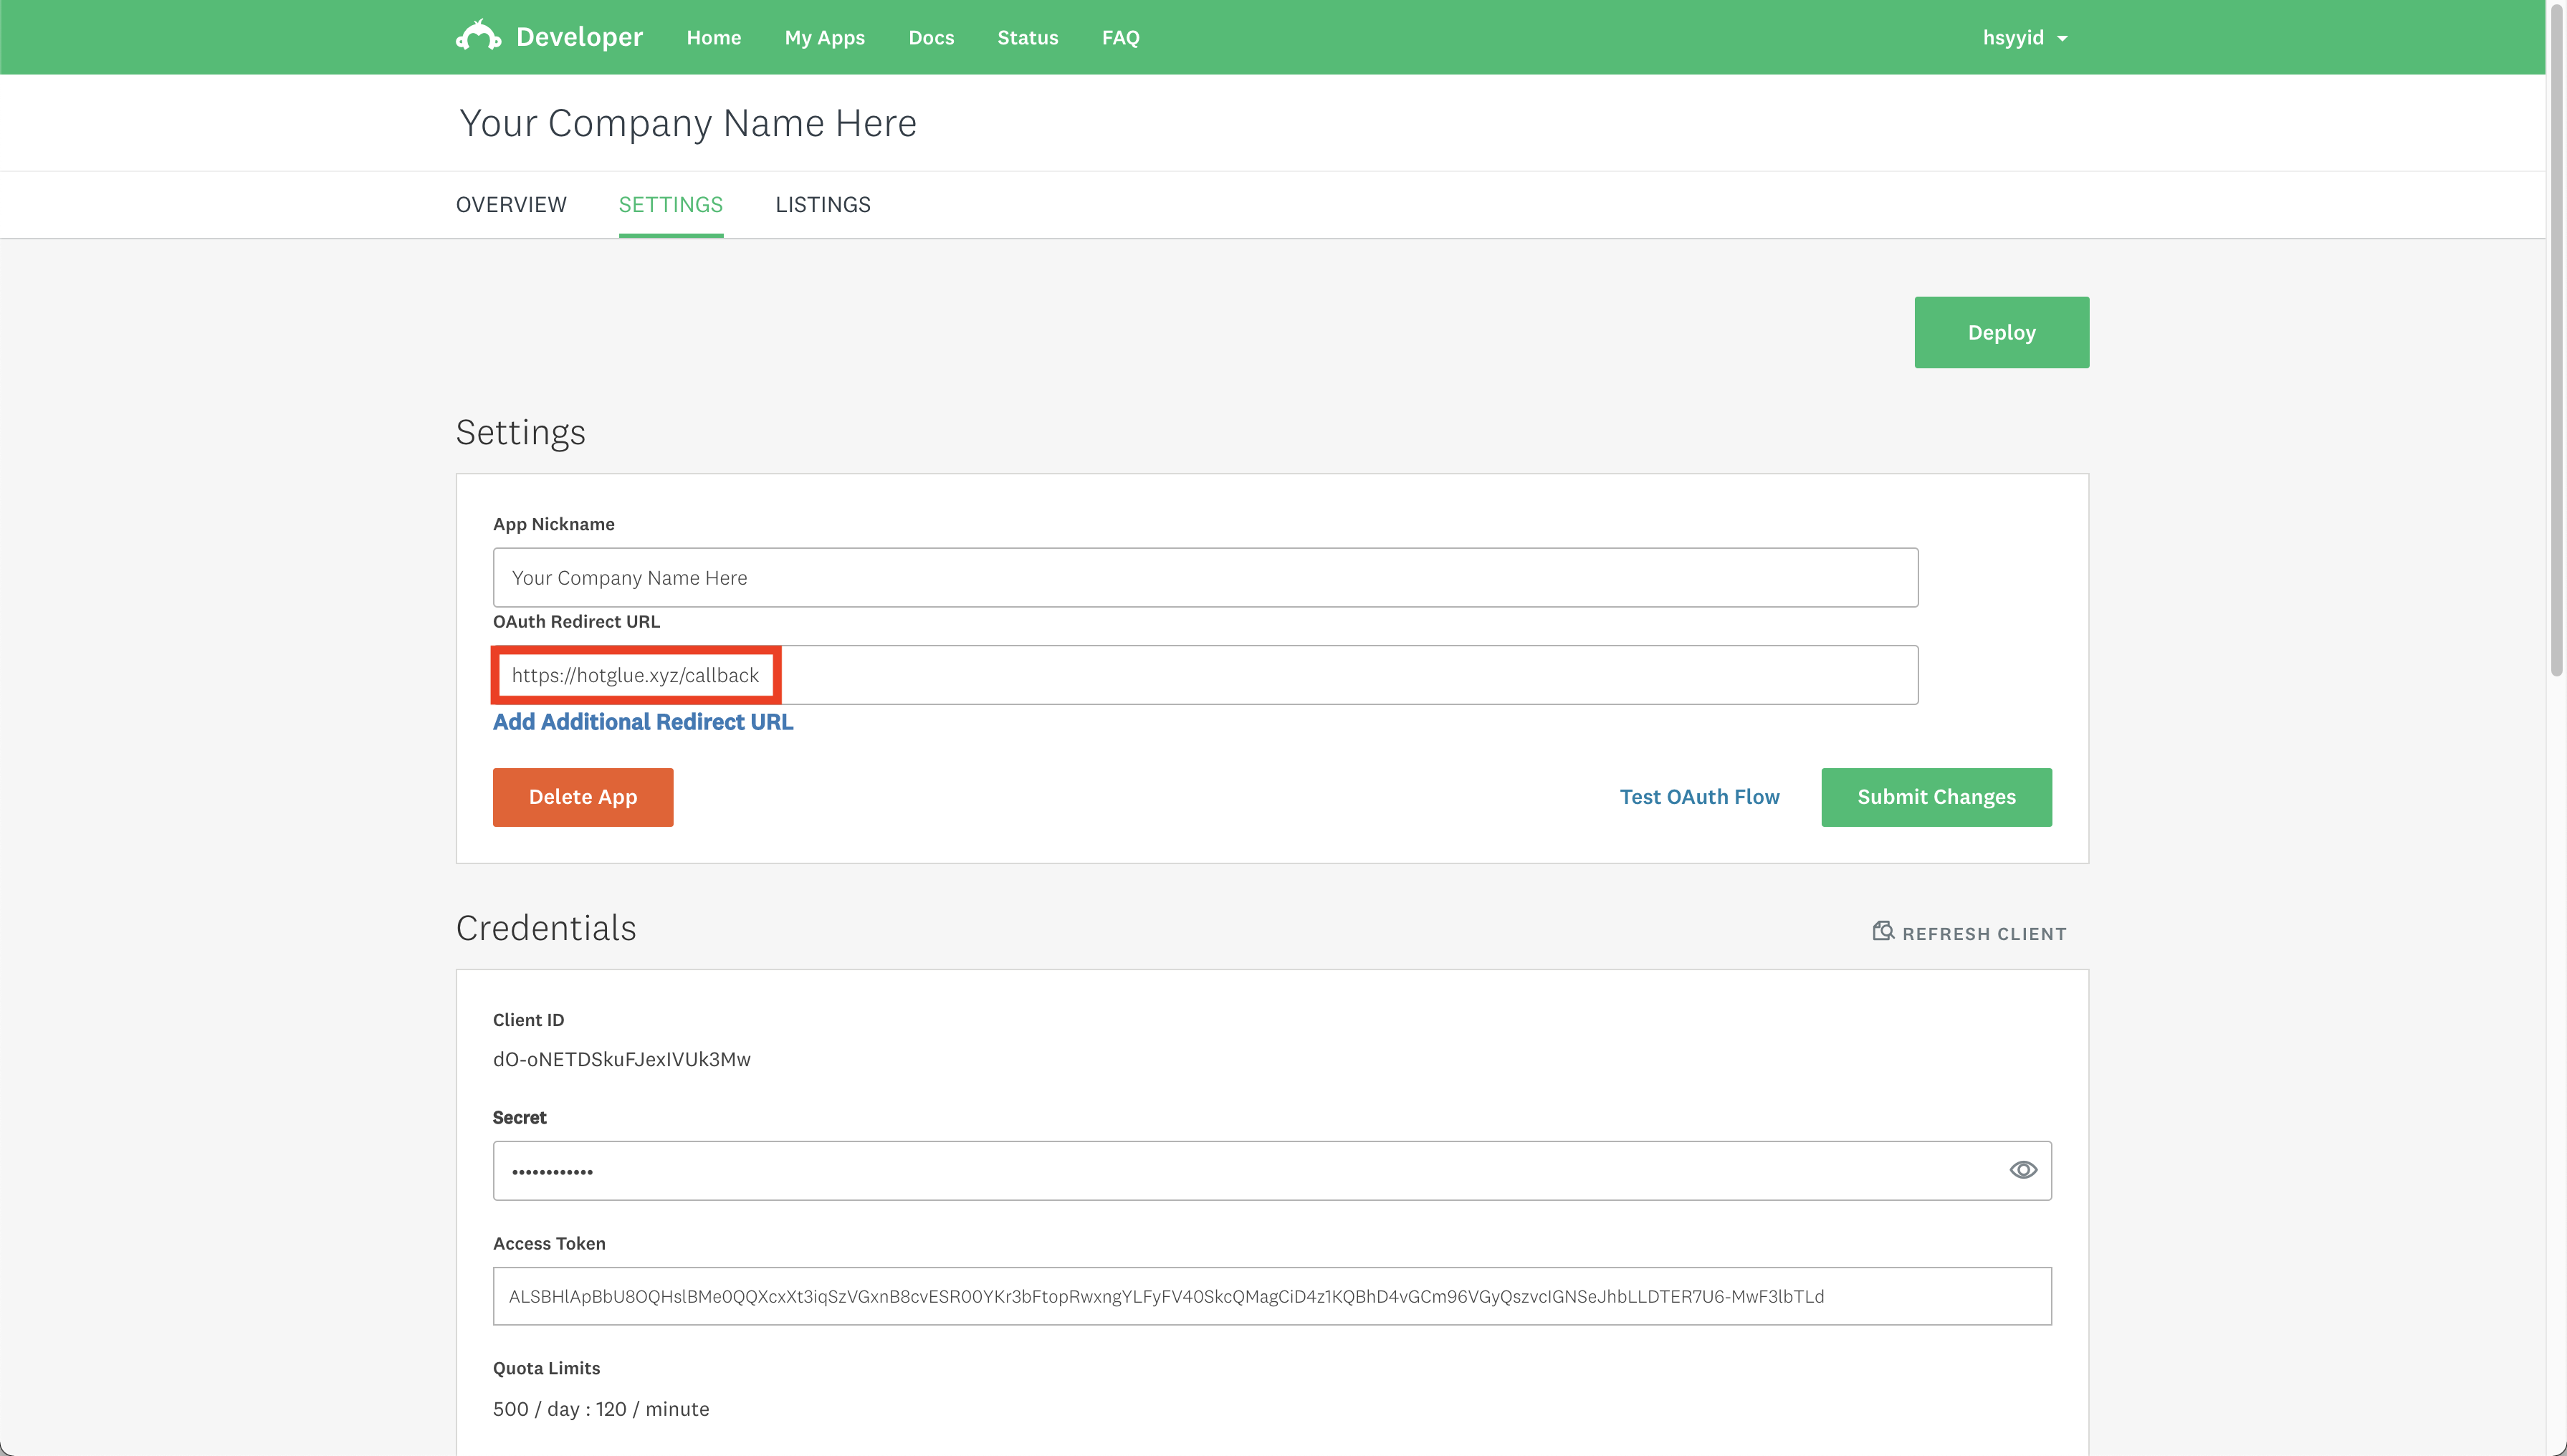Click the Refresh Client icon
The height and width of the screenshot is (1456, 2567).
click(x=1883, y=932)
